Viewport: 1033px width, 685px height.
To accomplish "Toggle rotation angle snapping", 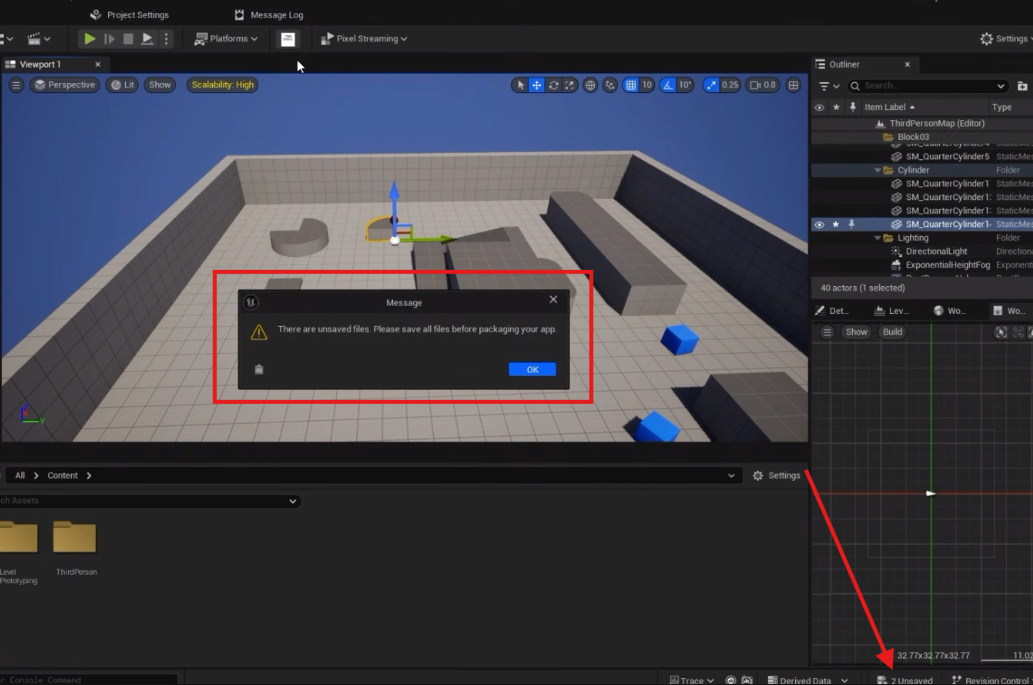I will (x=669, y=85).
